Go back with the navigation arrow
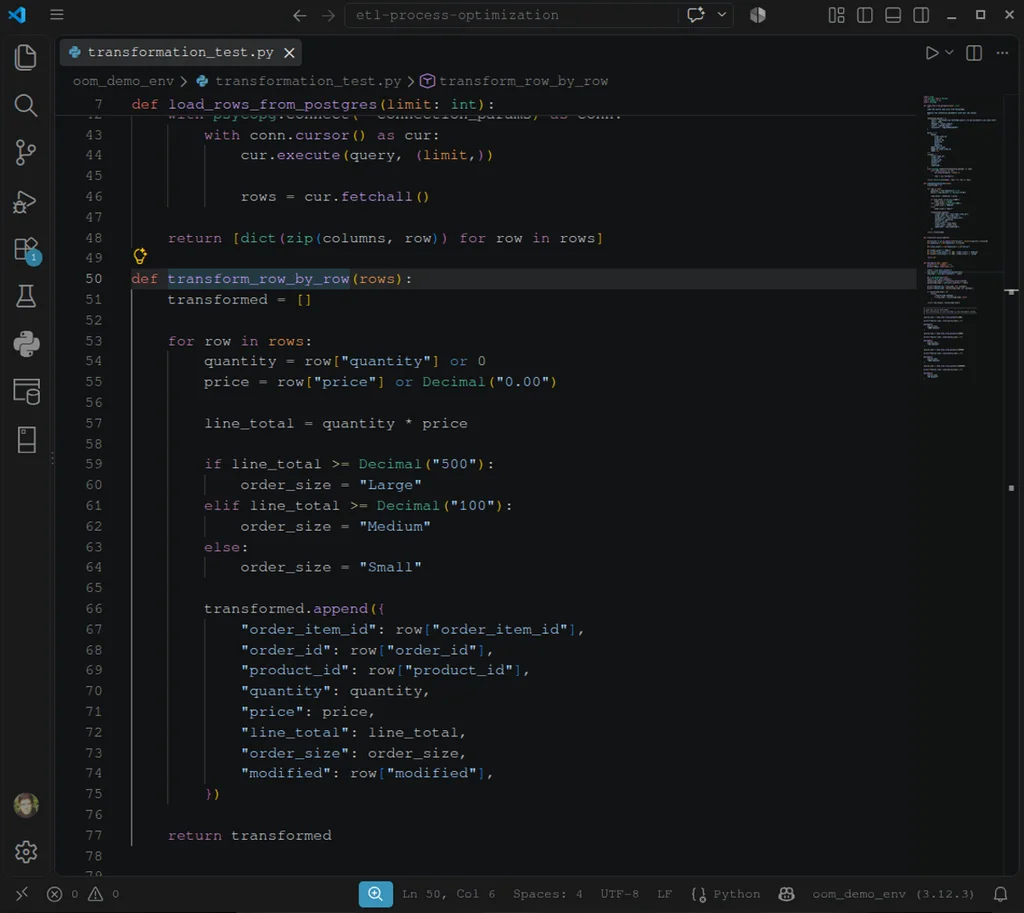The width and height of the screenshot is (1024, 913). coord(300,15)
